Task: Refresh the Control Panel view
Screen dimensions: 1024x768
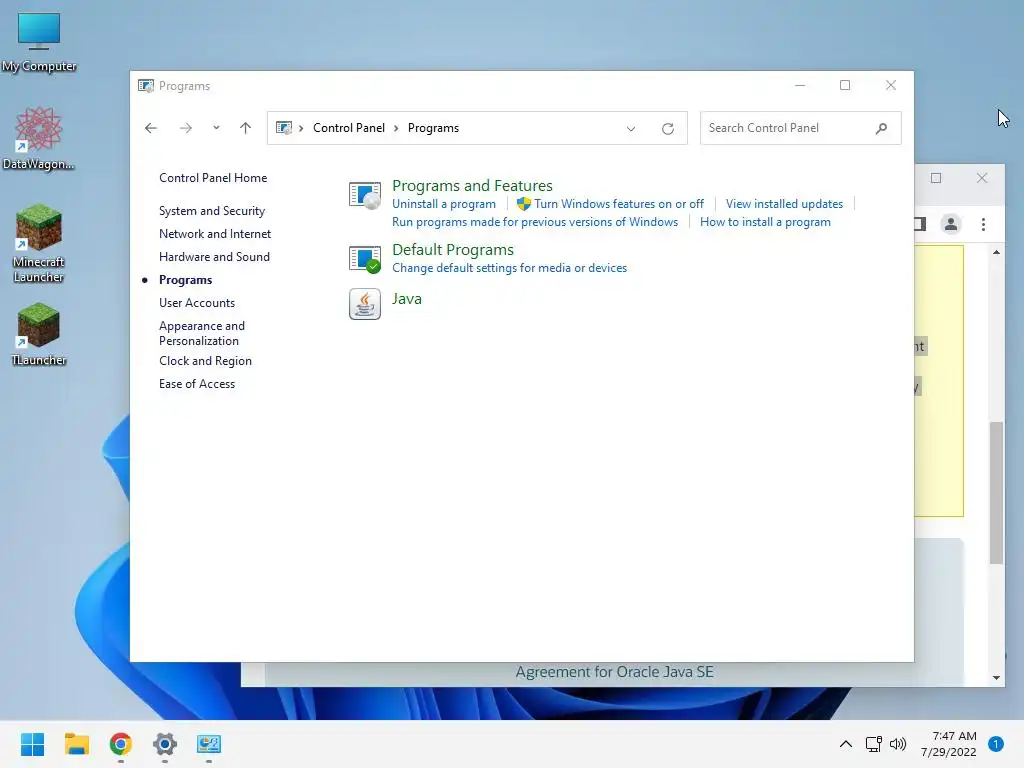Action: click(x=667, y=129)
